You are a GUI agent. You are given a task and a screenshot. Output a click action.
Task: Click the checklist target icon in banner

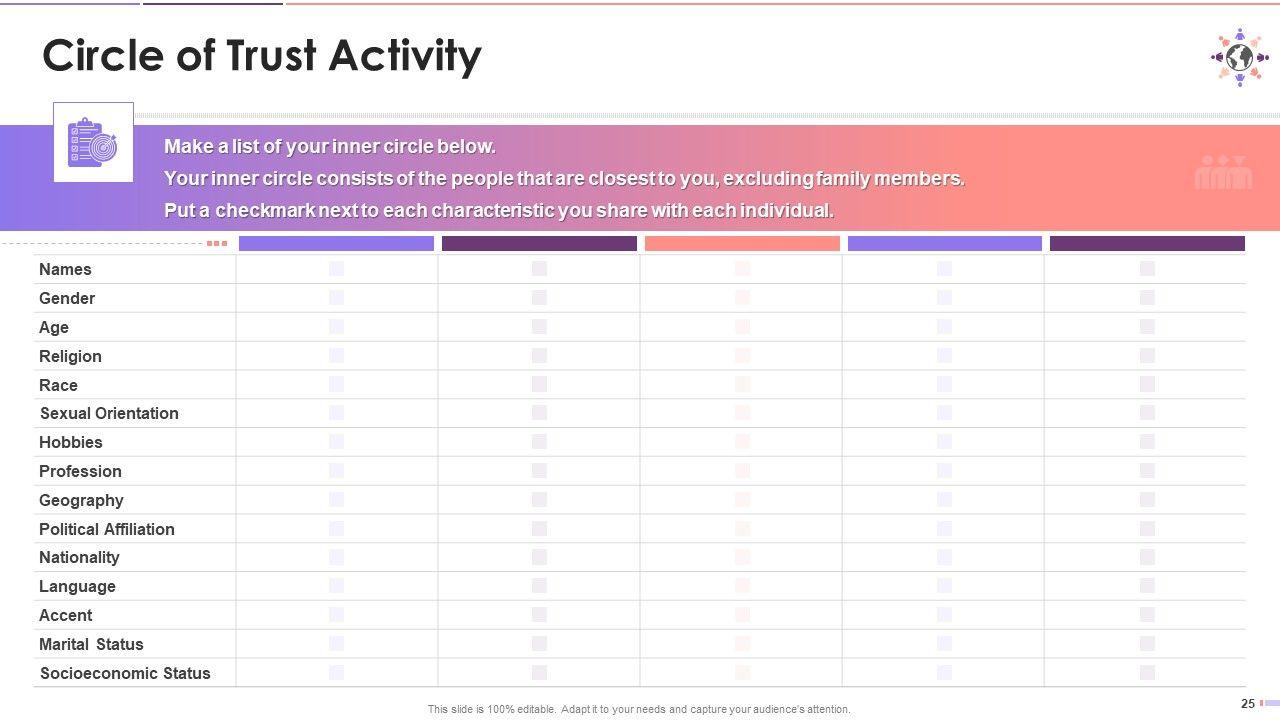click(x=92, y=142)
